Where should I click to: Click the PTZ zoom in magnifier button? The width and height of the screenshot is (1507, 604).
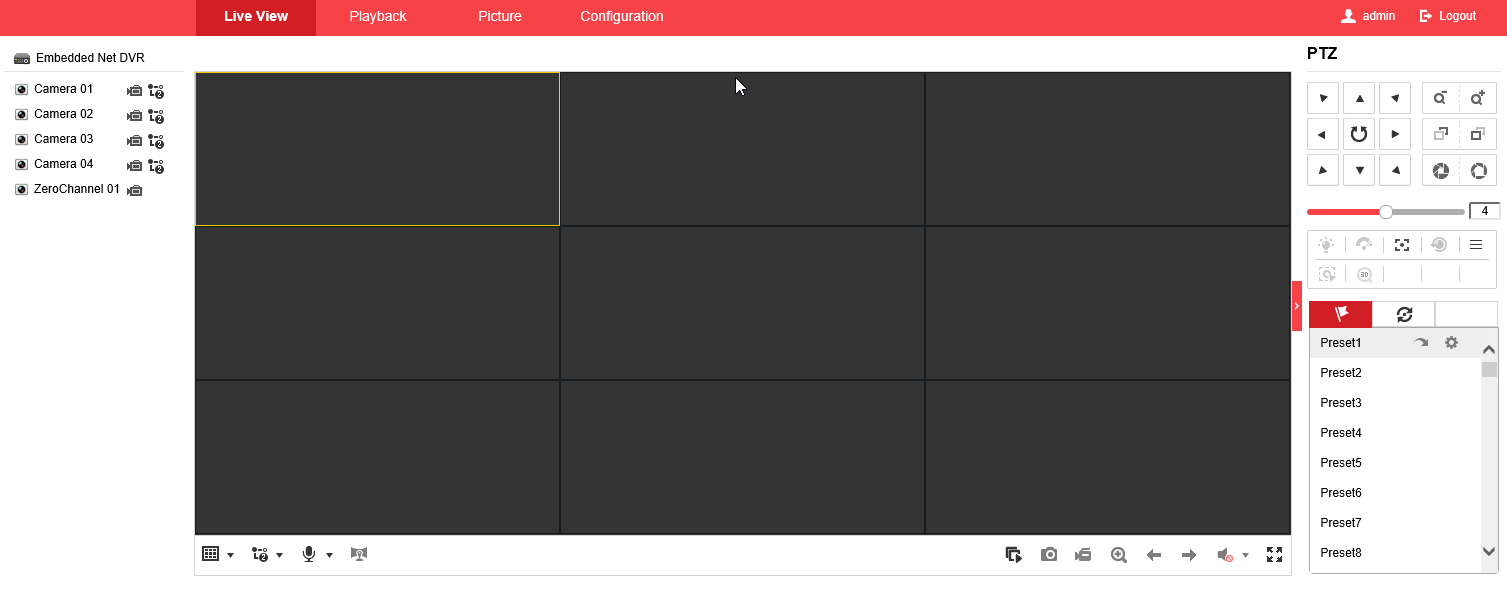tap(1478, 98)
